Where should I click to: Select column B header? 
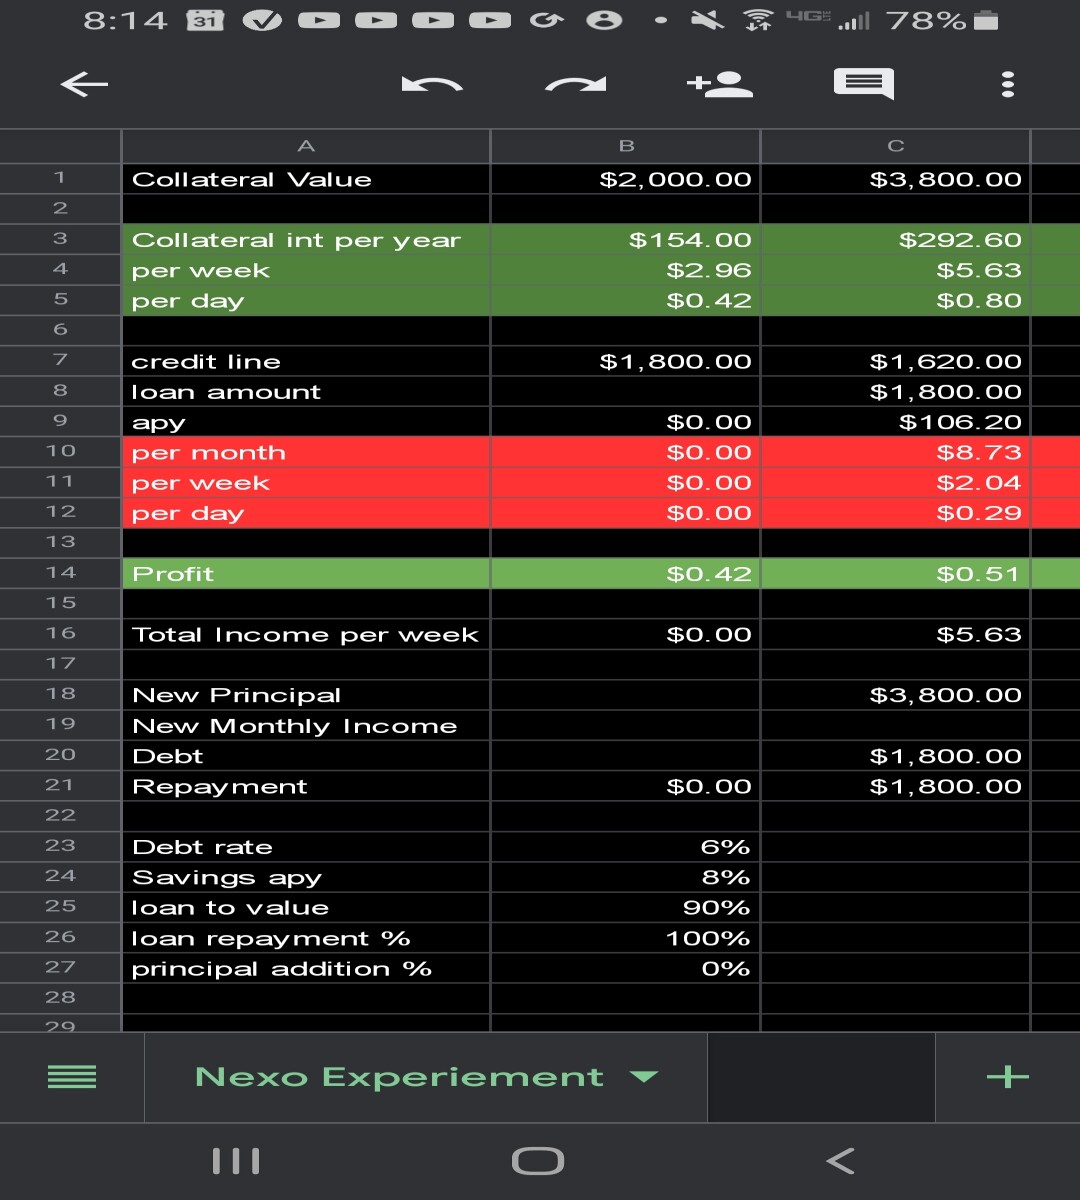tap(626, 146)
